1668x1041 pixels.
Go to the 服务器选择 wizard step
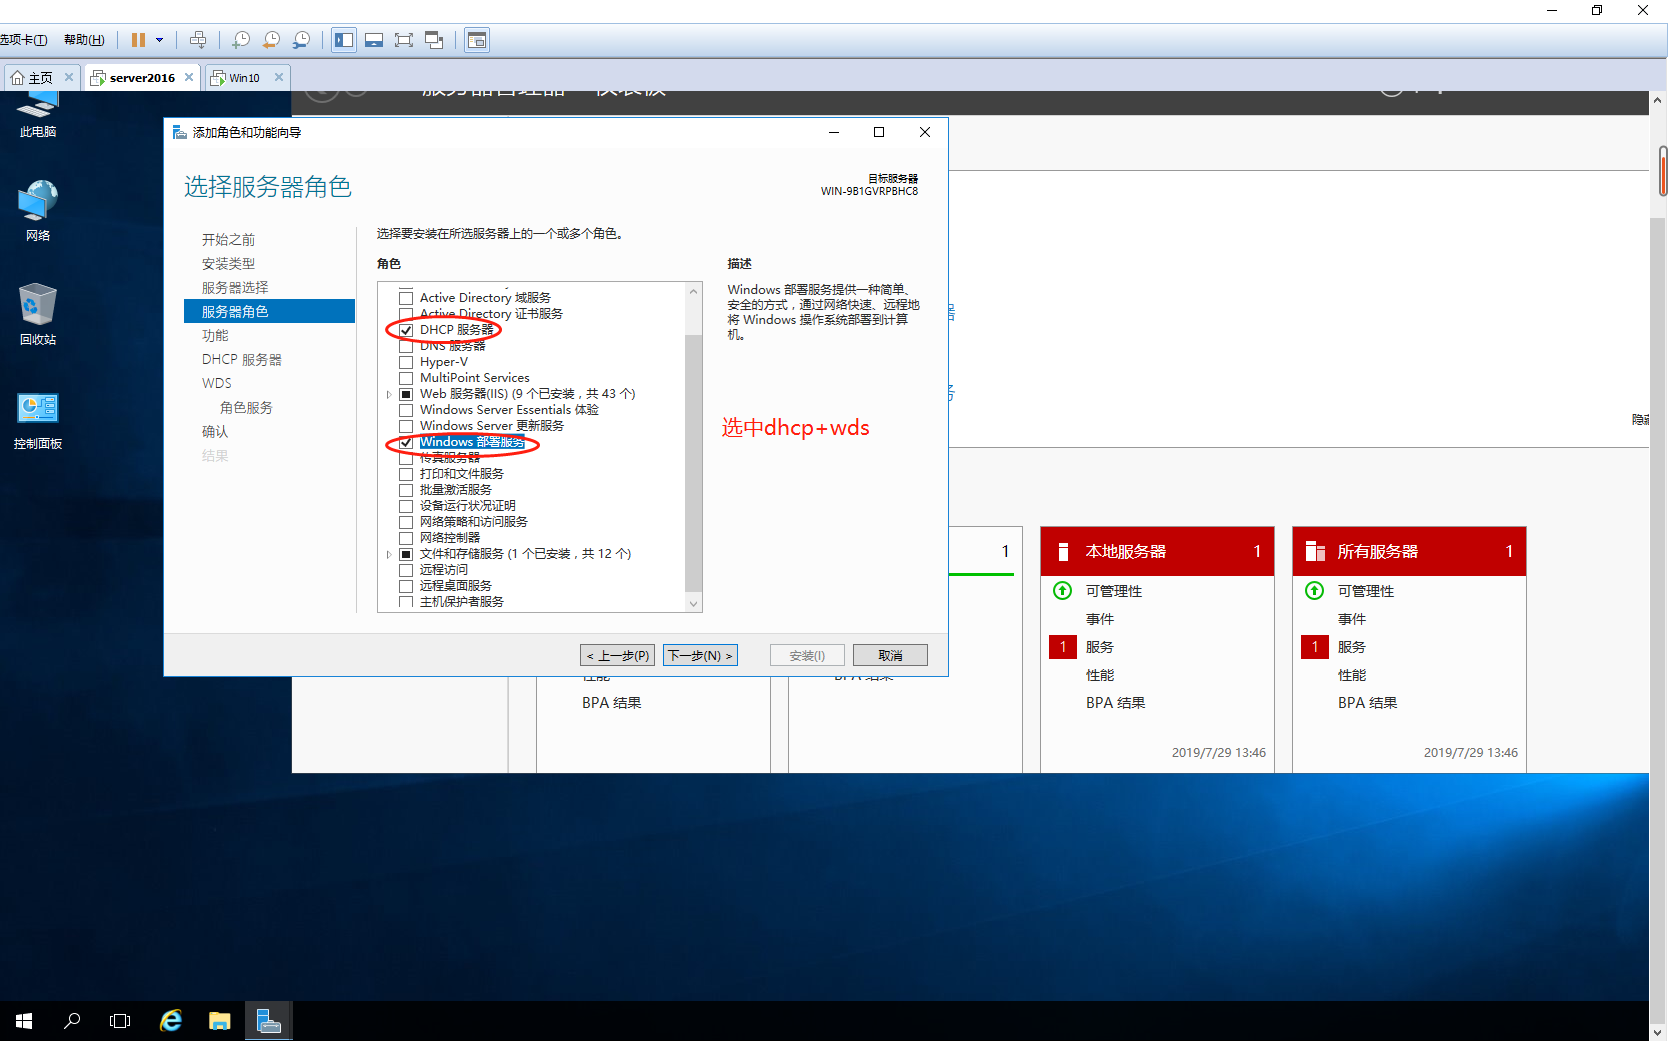[235, 288]
